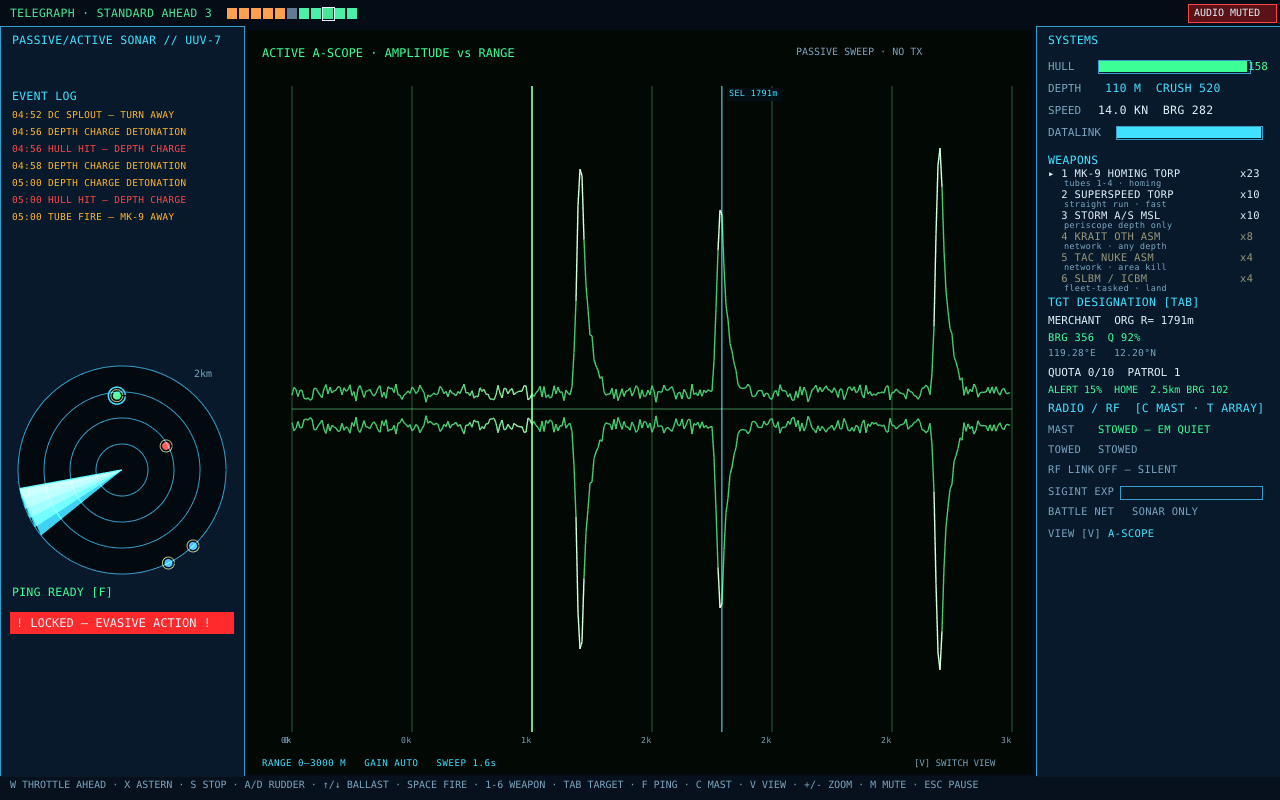Click the red LOCKED – EVASIVE ACTION alert
Viewport: 1280px width, 800px height.
(x=122, y=623)
